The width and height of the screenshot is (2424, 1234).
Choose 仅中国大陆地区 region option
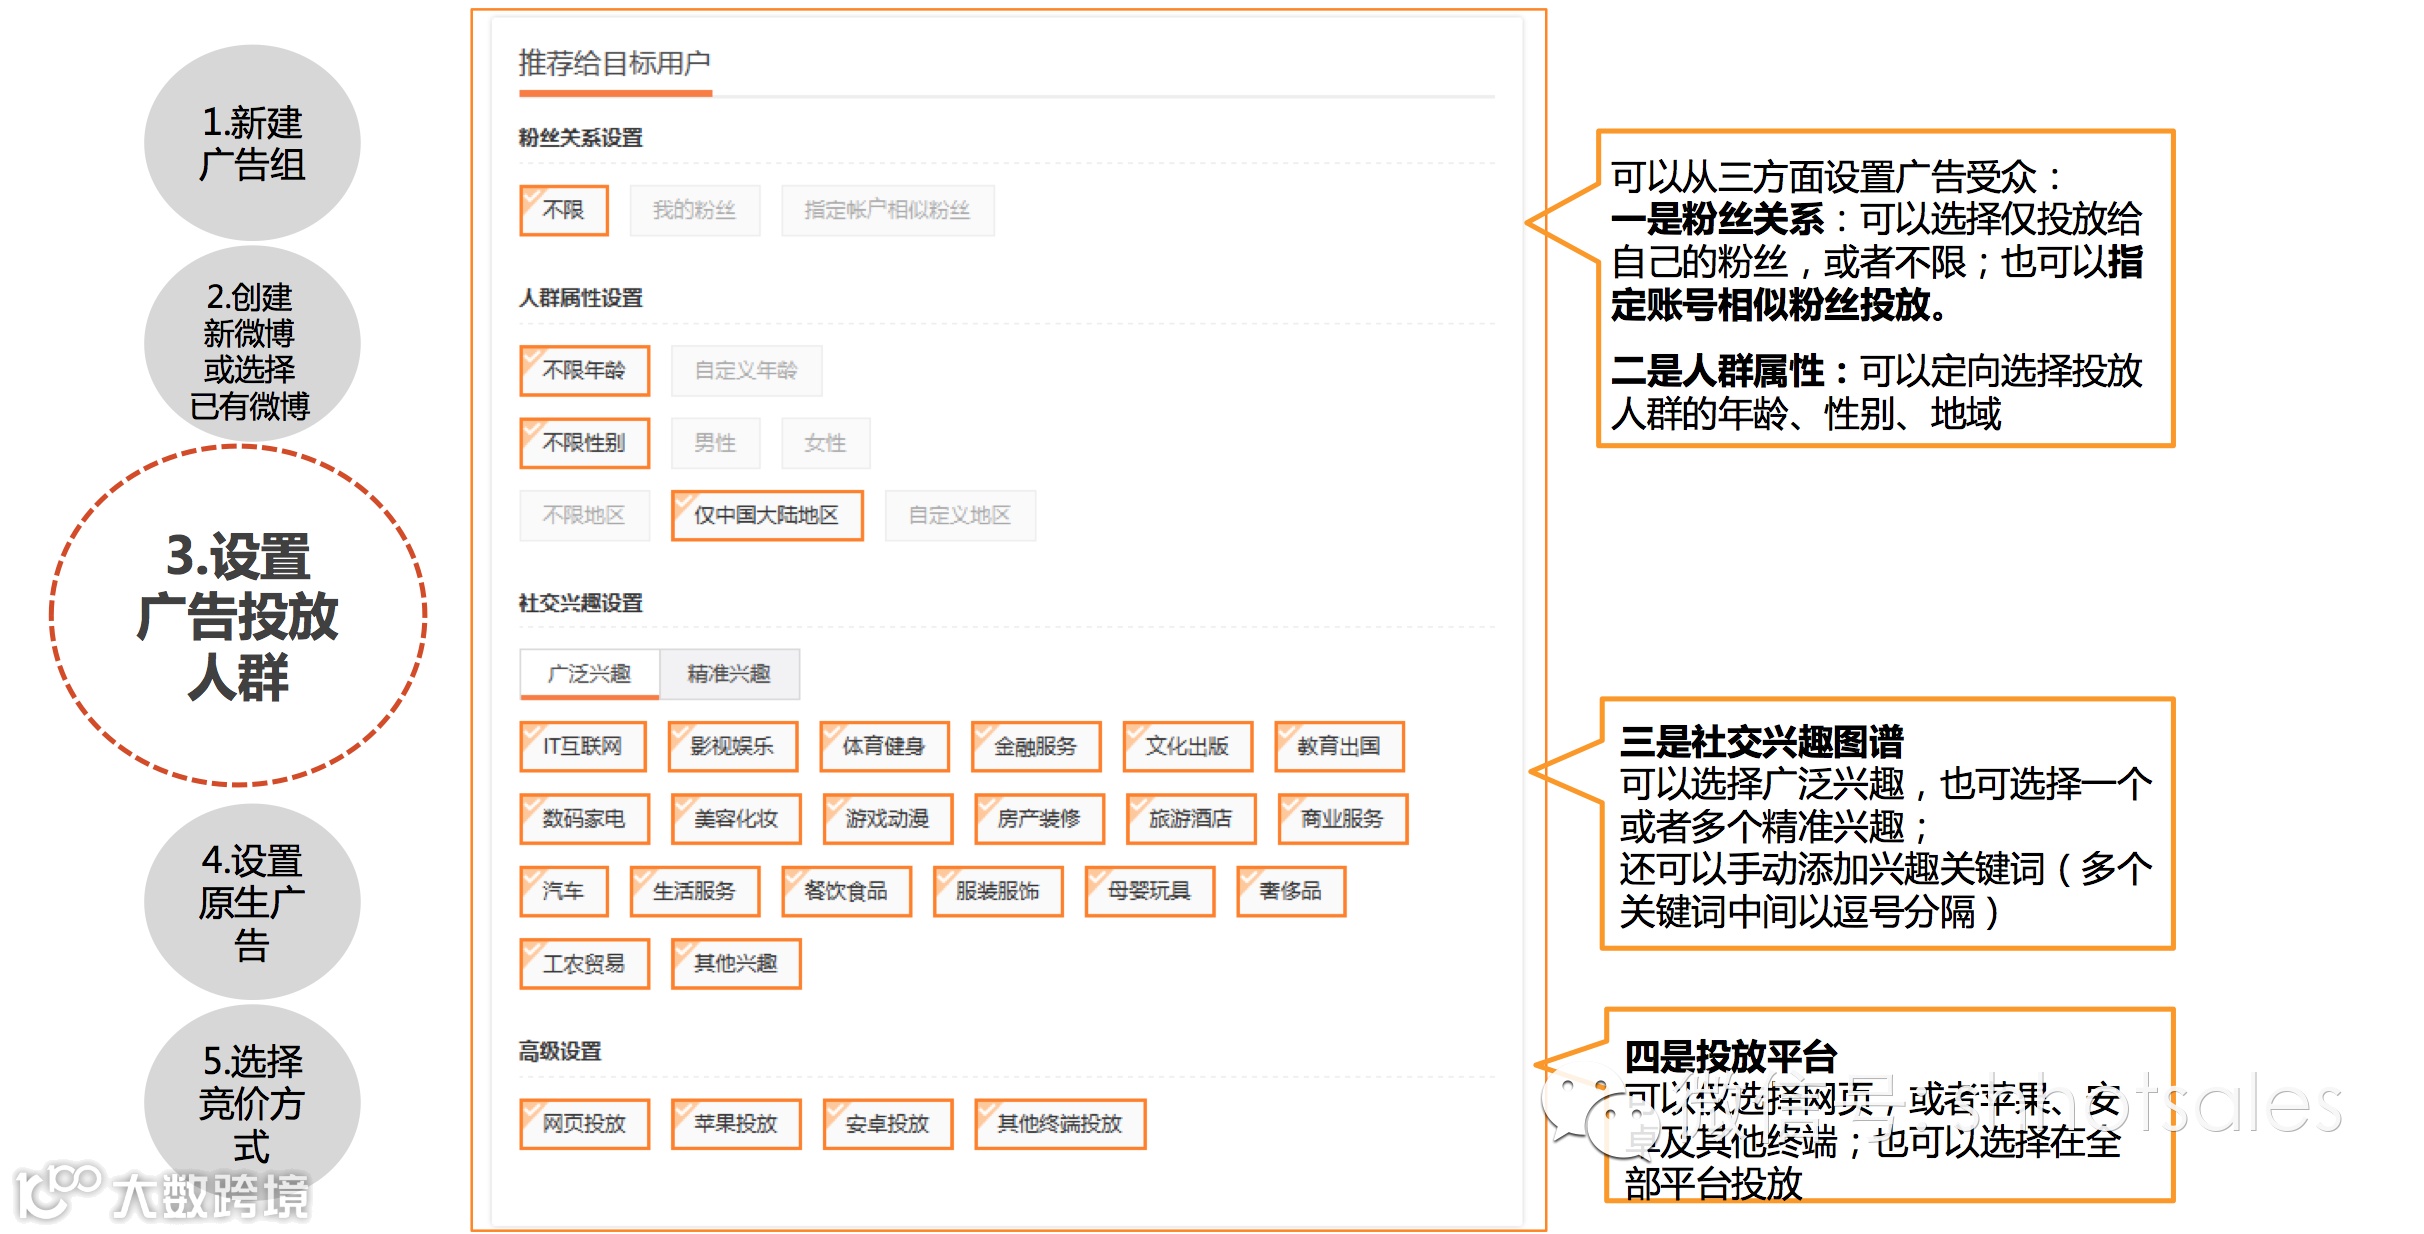767,516
